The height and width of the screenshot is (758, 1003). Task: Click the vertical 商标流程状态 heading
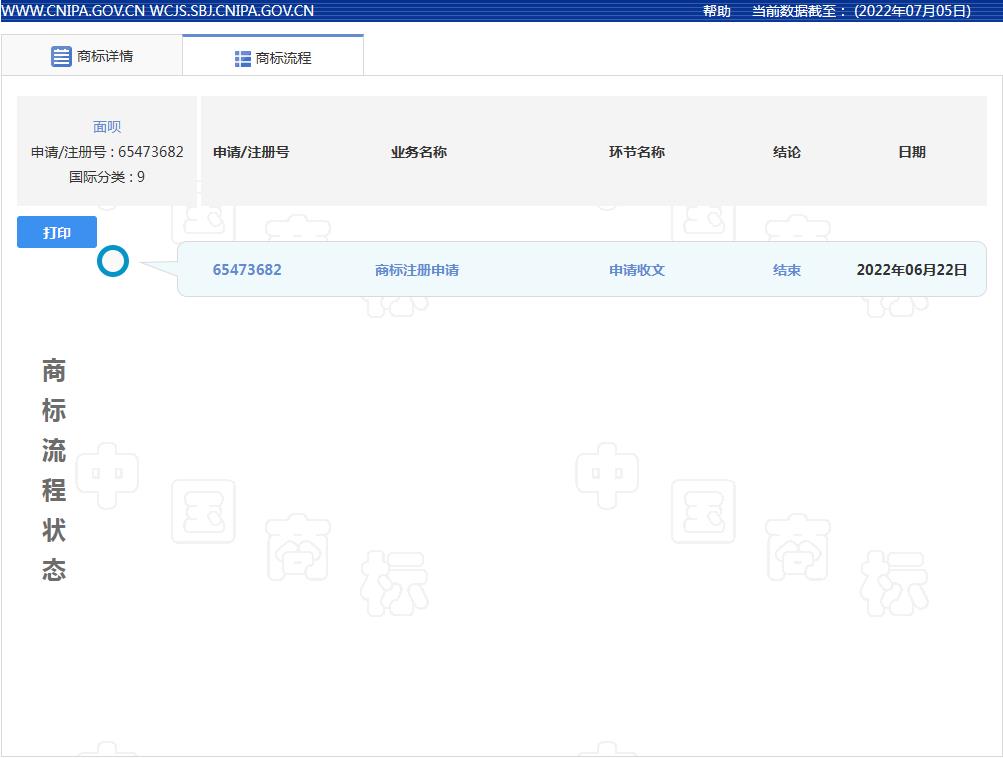[54, 470]
